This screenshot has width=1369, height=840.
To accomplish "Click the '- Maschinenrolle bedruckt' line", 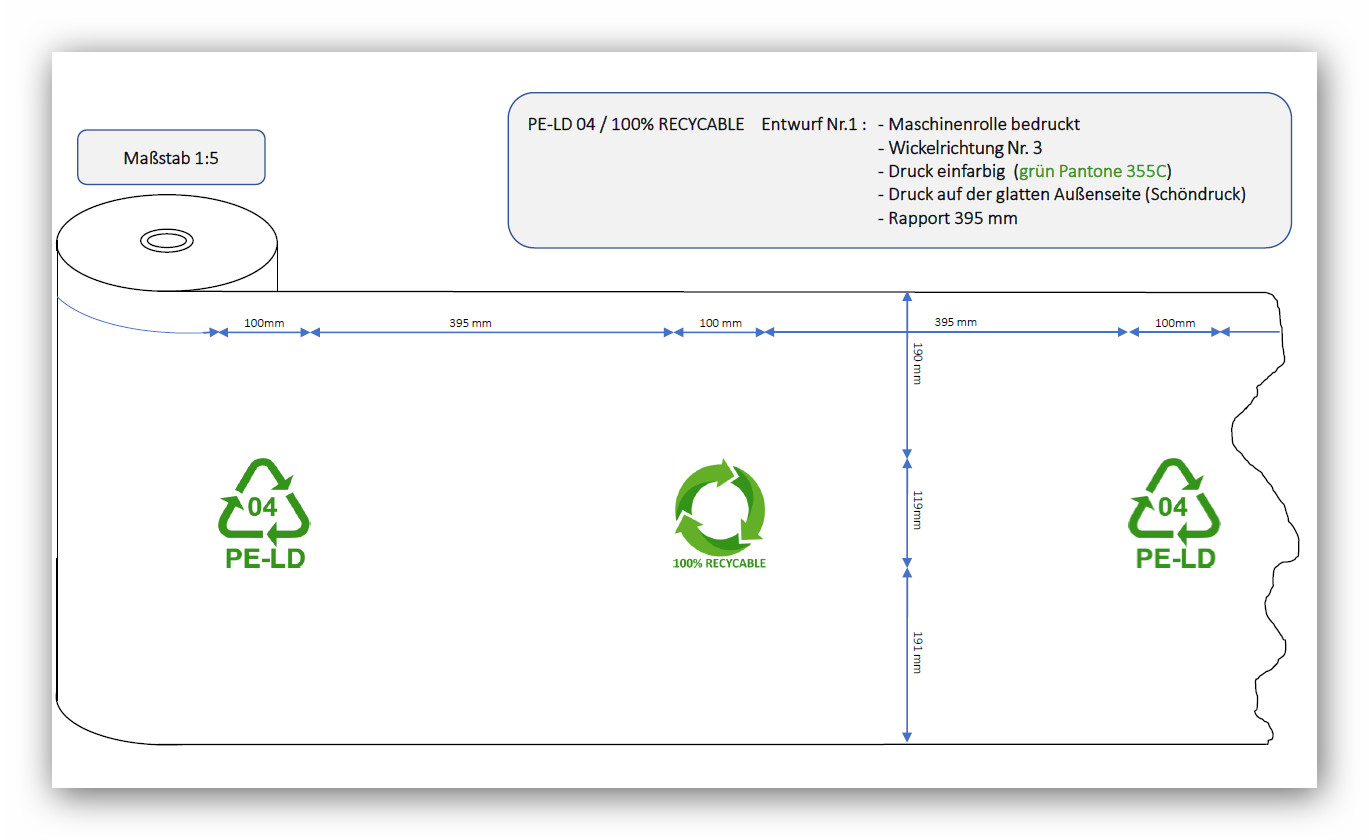I will click(978, 124).
